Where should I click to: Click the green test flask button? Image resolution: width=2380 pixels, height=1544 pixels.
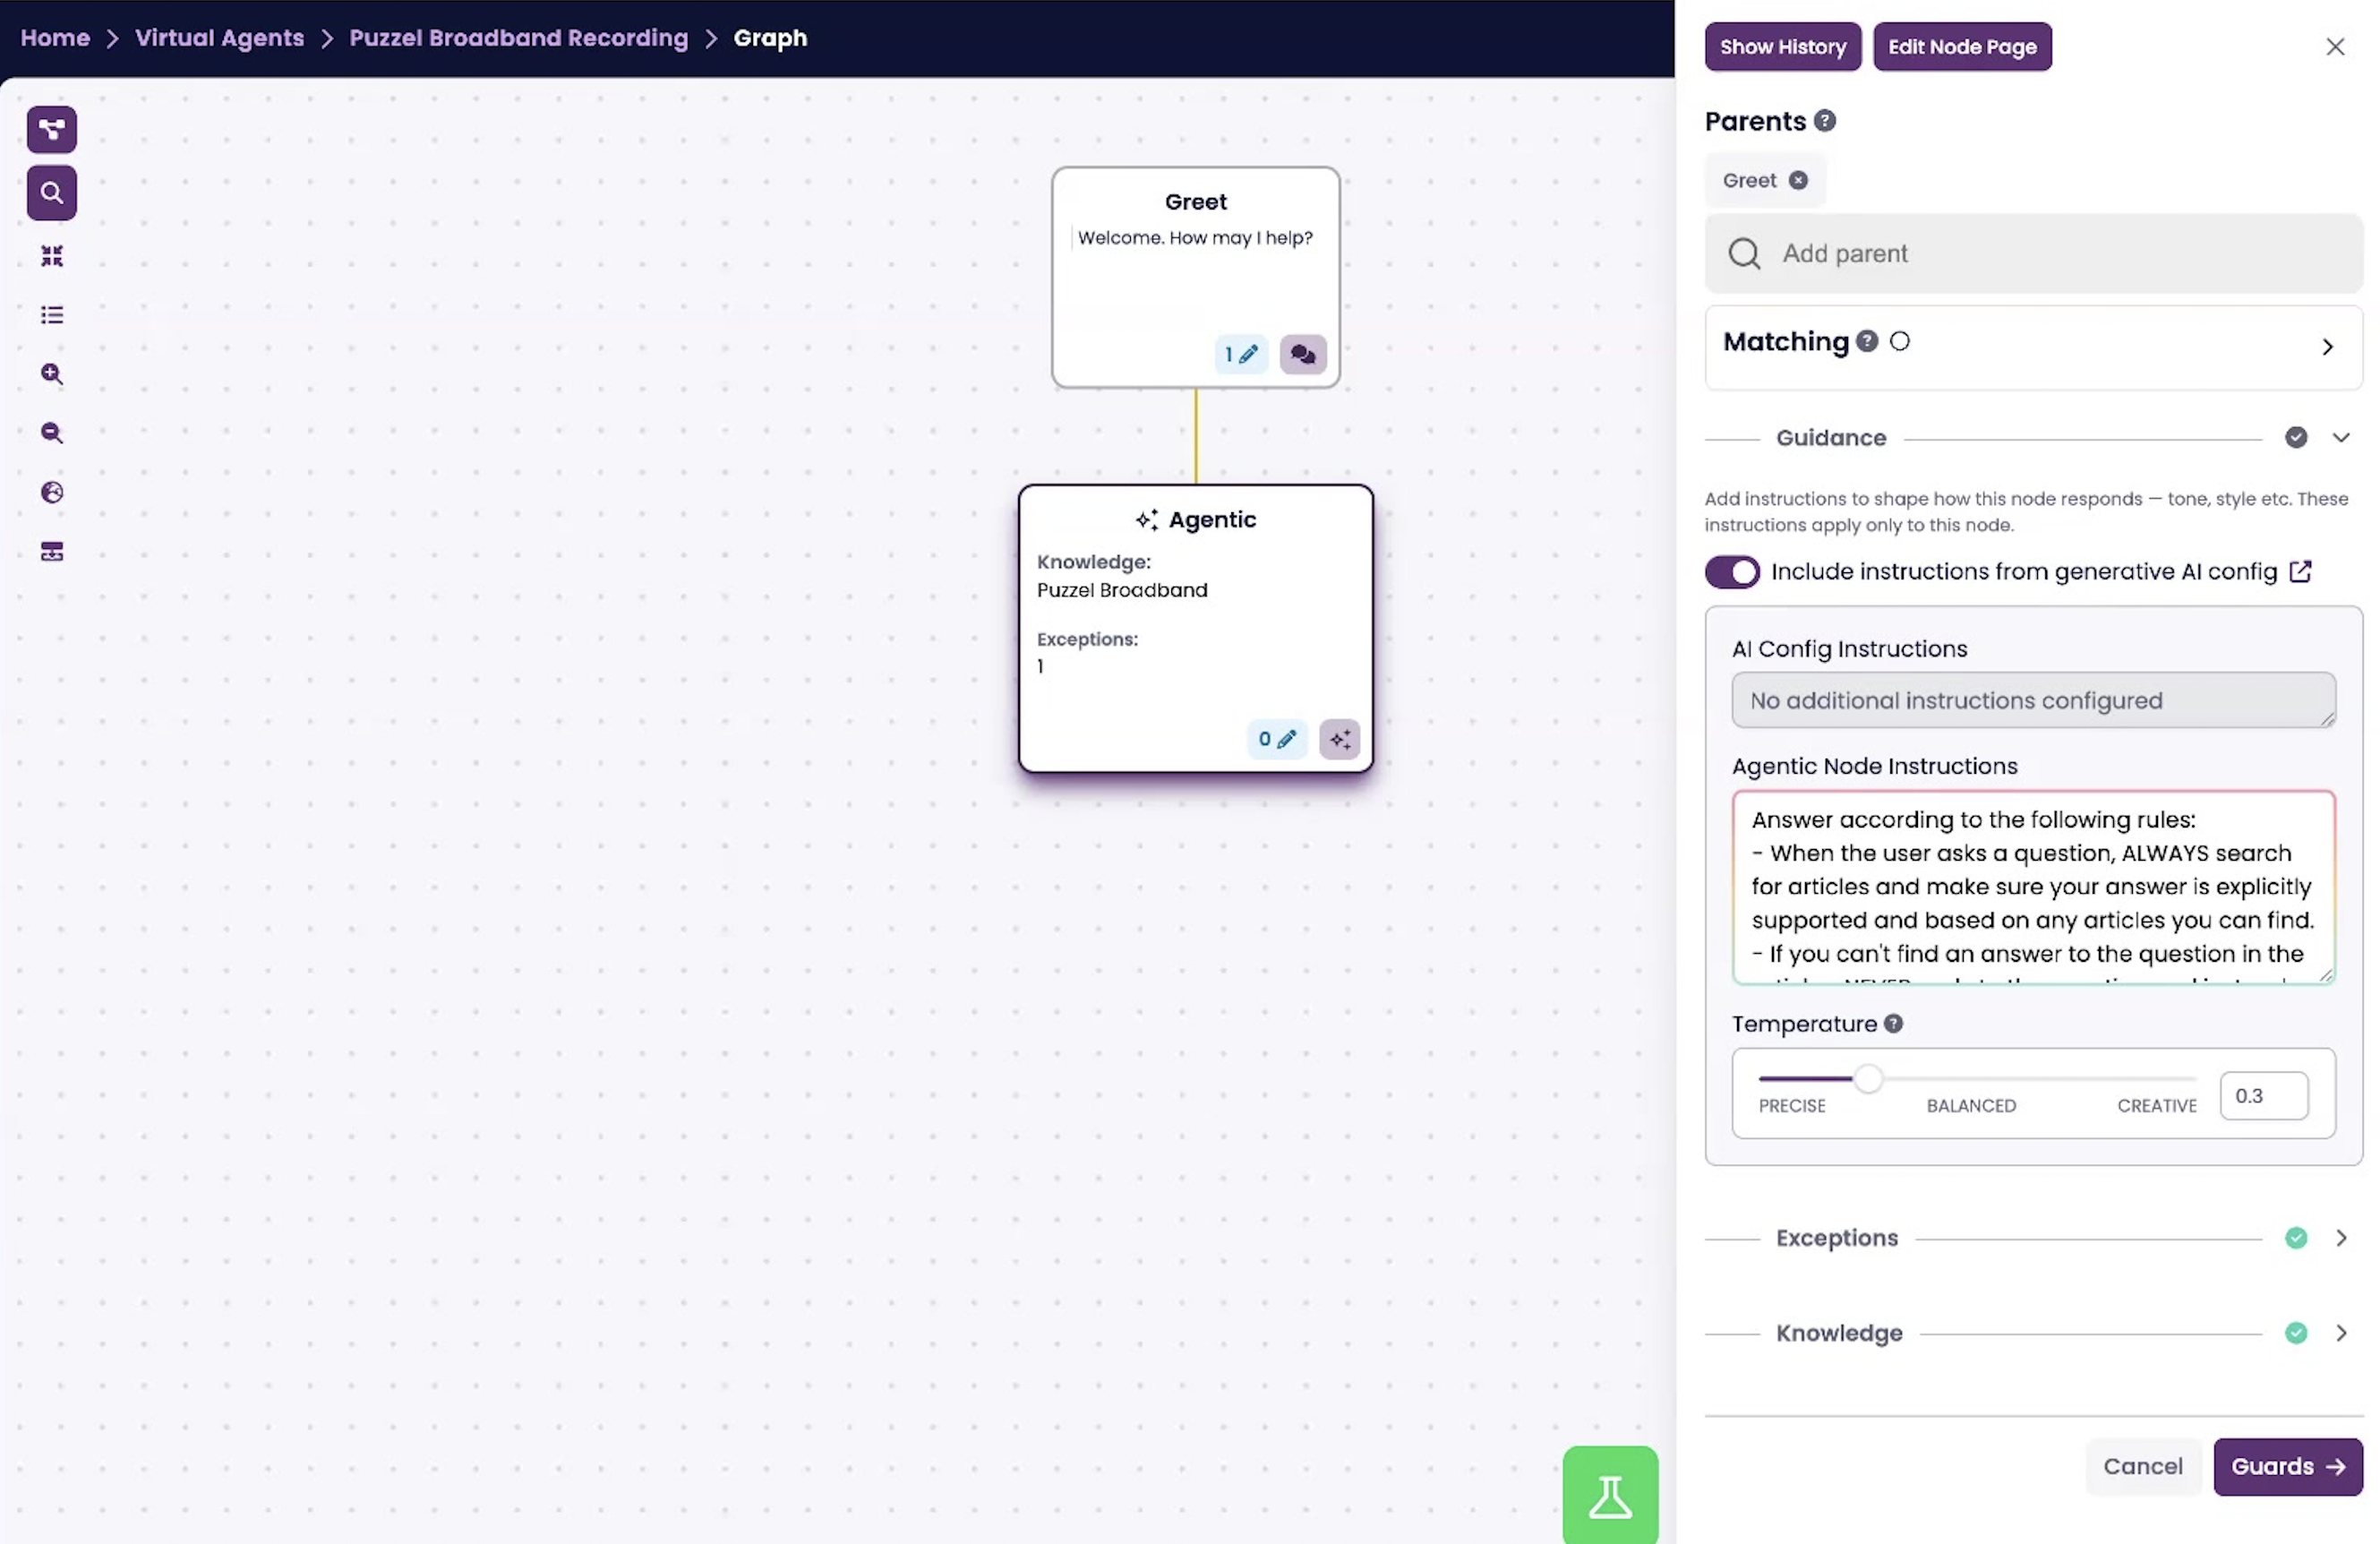point(1609,1496)
